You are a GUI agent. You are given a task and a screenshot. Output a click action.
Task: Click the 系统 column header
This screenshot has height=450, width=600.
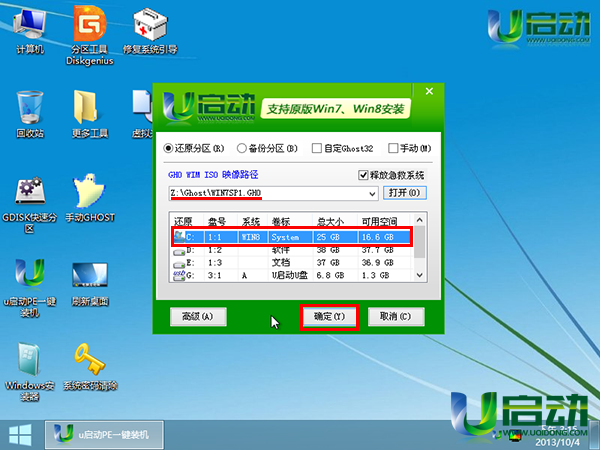(253, 222)
